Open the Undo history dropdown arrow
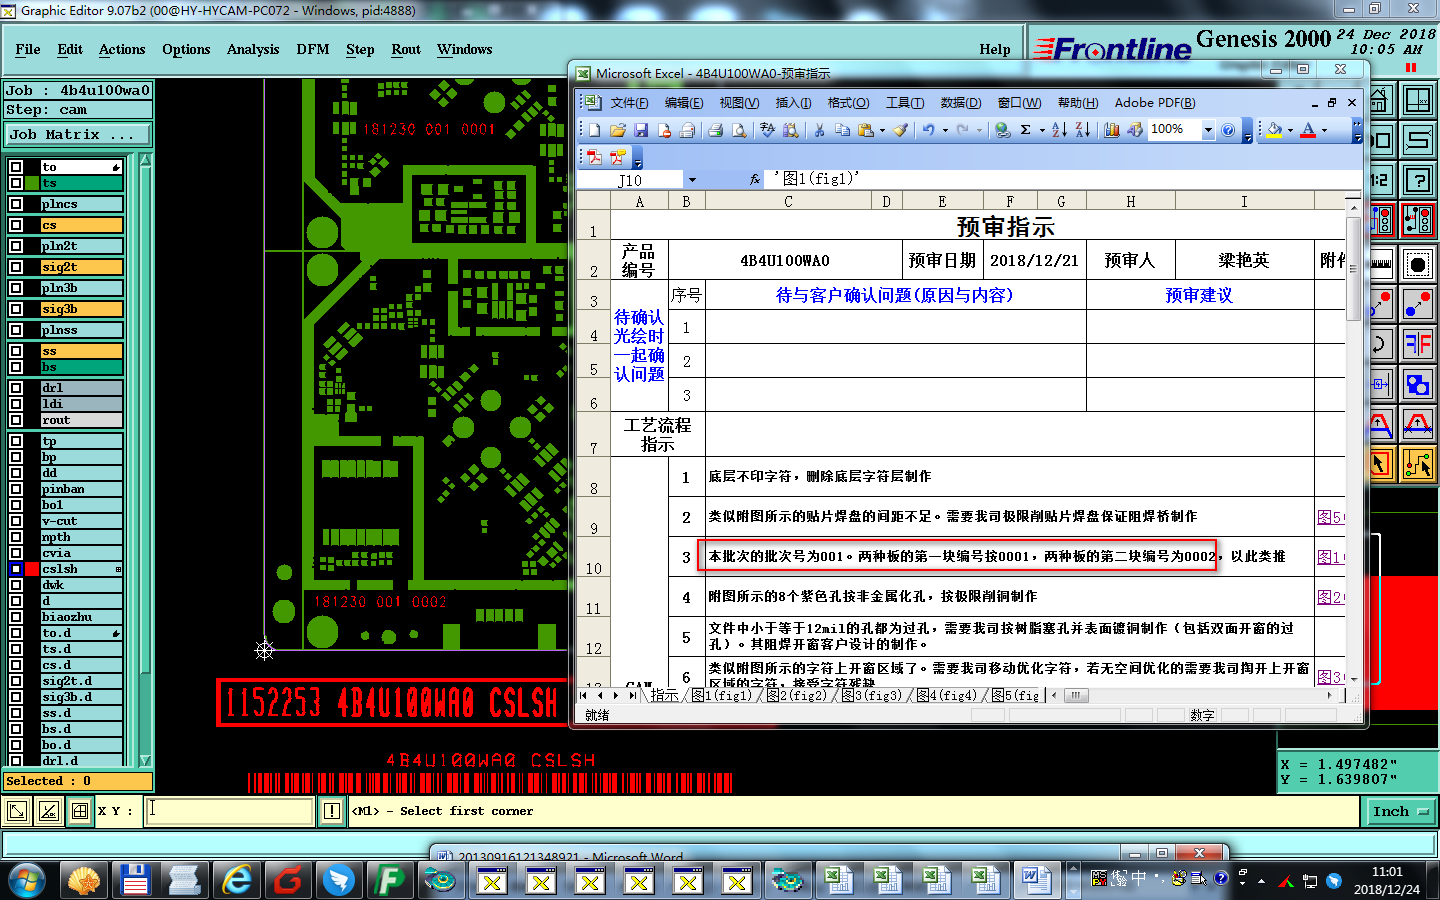1440x900 pixels. (944, 130)
